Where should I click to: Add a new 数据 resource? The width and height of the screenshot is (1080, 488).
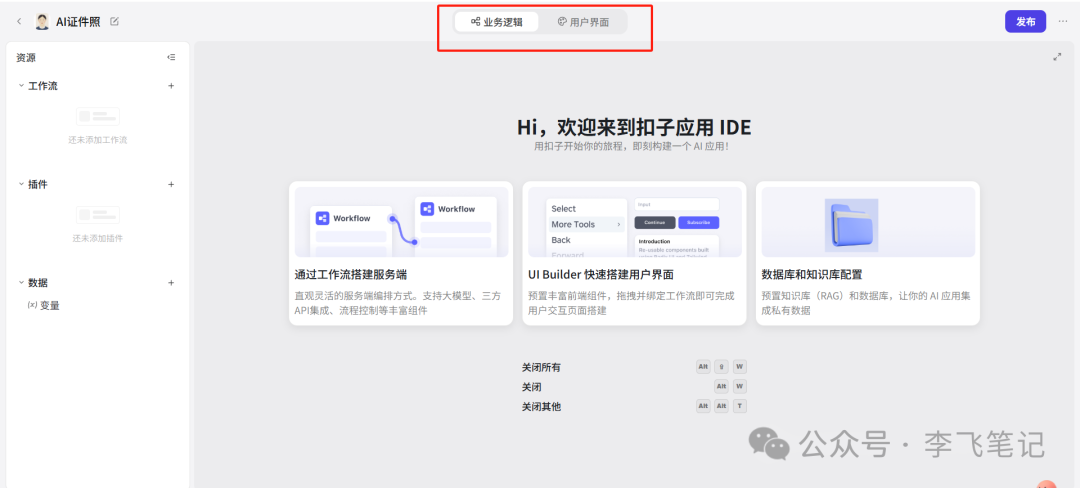(x=172, y=283)
